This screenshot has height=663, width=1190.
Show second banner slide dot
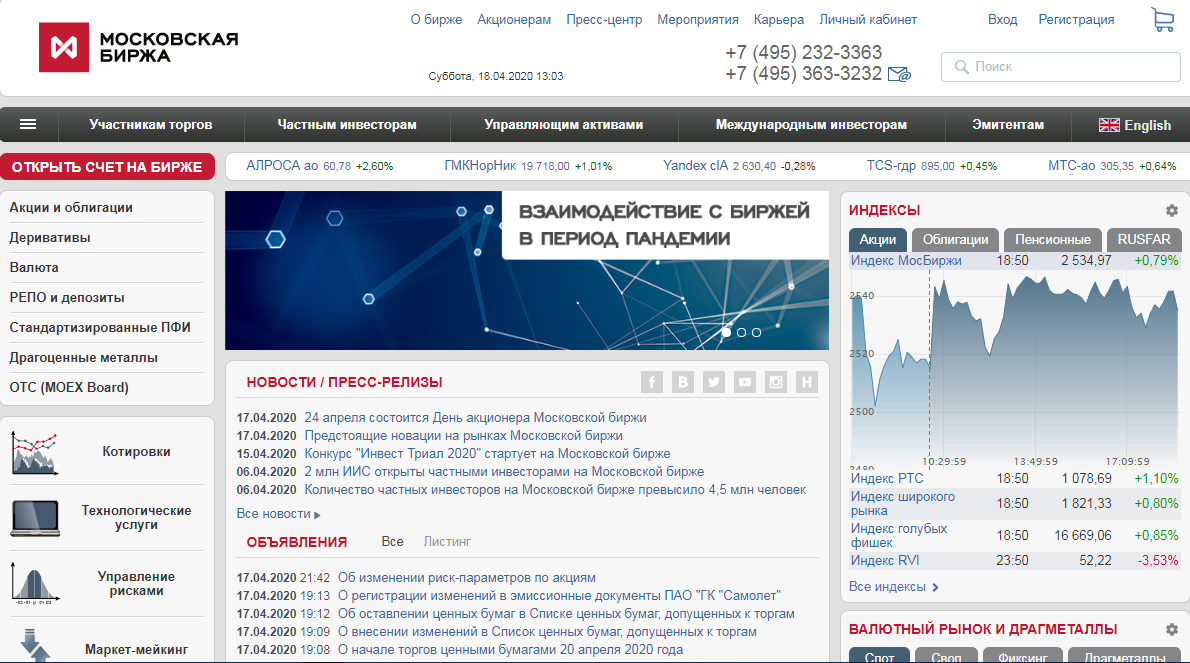pyautogui.click(x=741, y=332)
